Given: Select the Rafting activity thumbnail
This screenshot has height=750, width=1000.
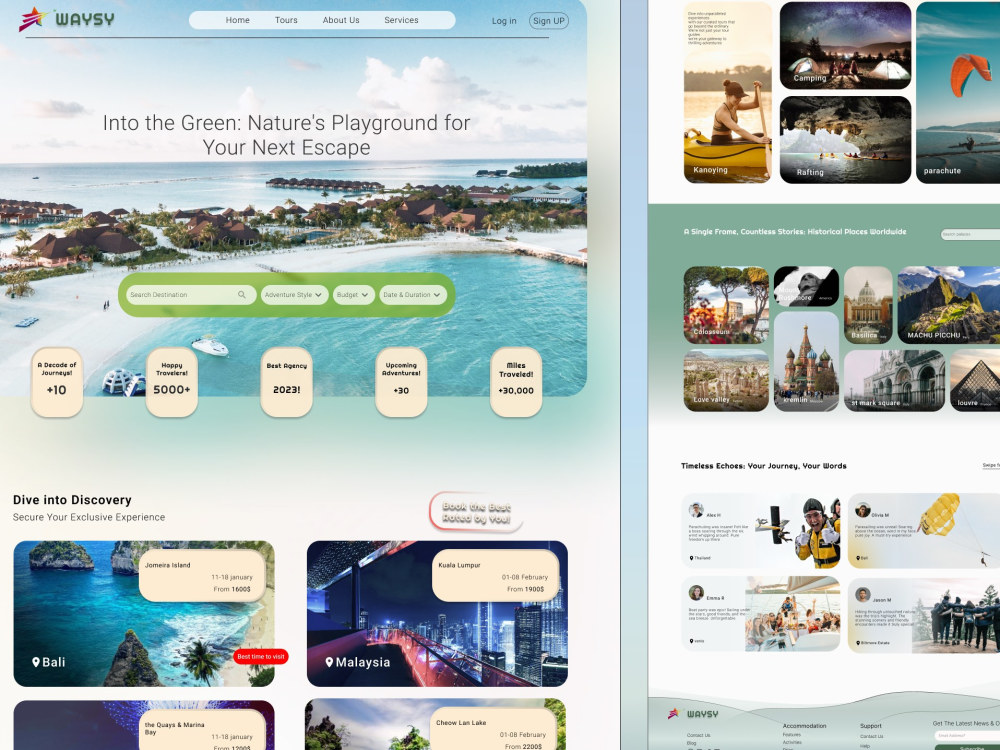Looking at the screenshot, I should pyautogui.click(x=845, y=140).
